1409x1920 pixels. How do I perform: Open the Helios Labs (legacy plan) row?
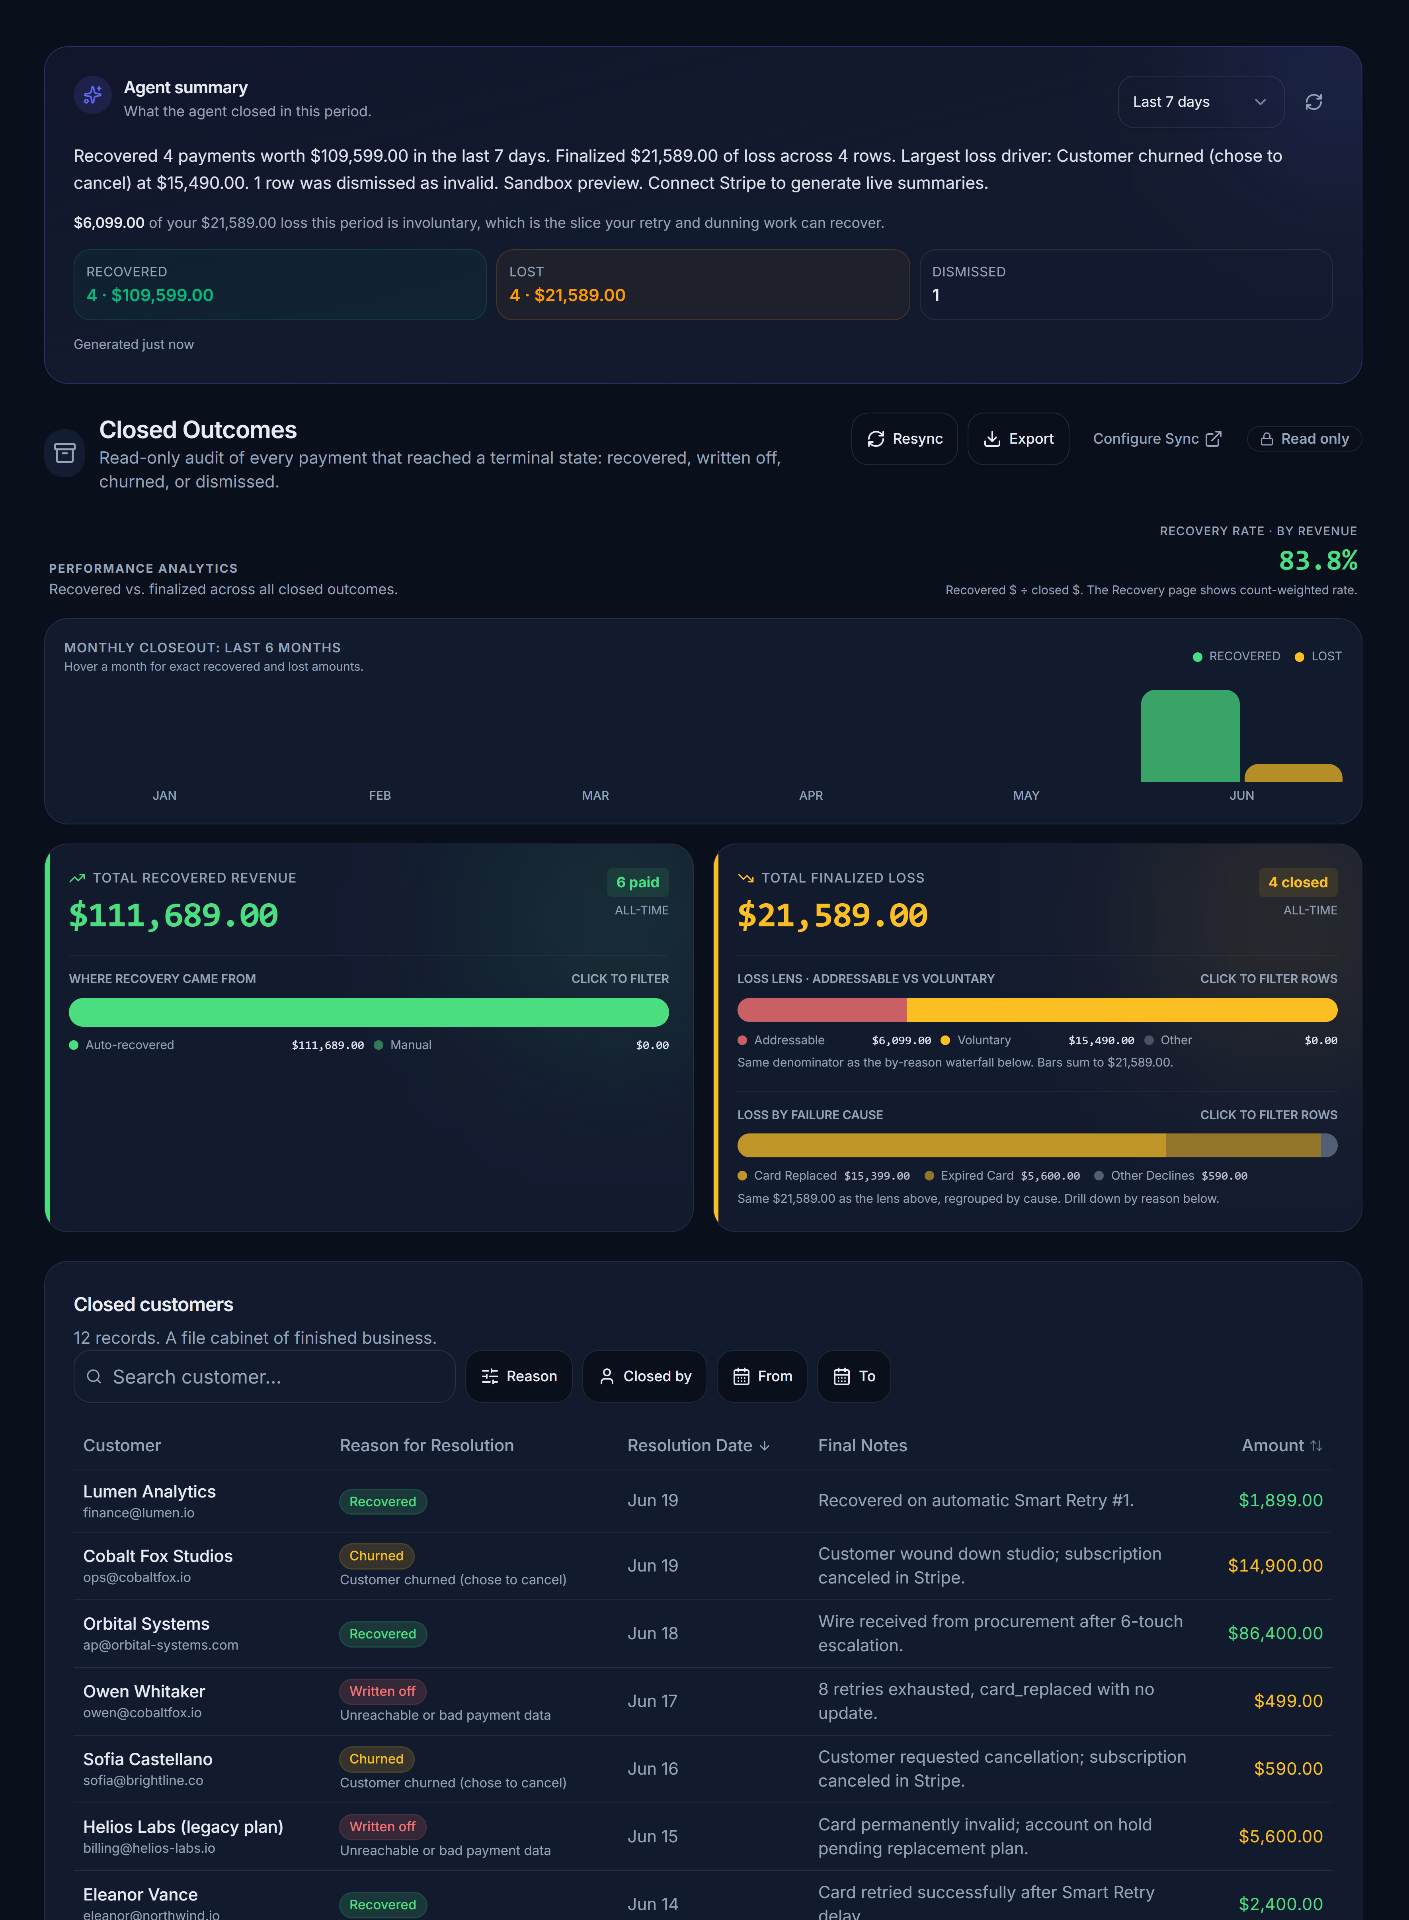click(703, 1837)
